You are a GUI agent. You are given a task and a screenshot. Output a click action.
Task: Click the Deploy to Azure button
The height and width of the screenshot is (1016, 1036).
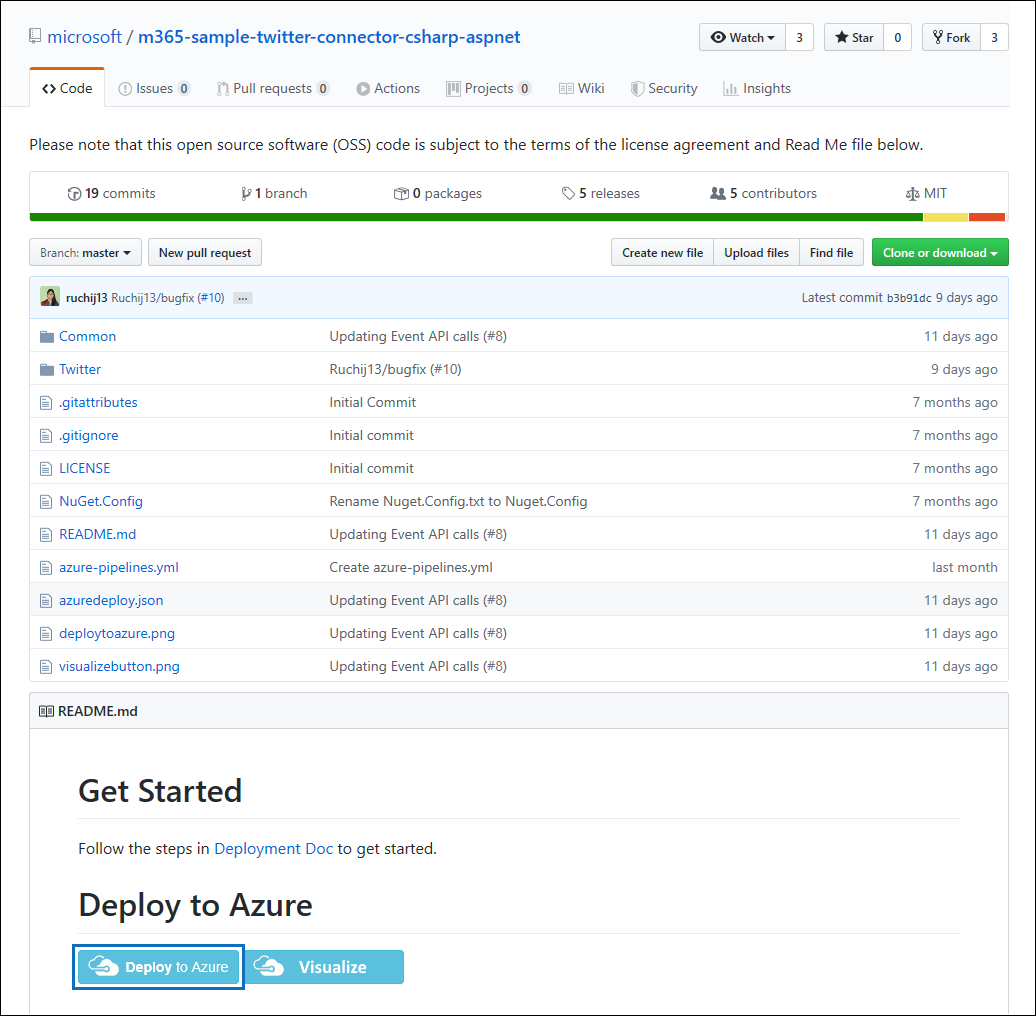pos(157,967)
